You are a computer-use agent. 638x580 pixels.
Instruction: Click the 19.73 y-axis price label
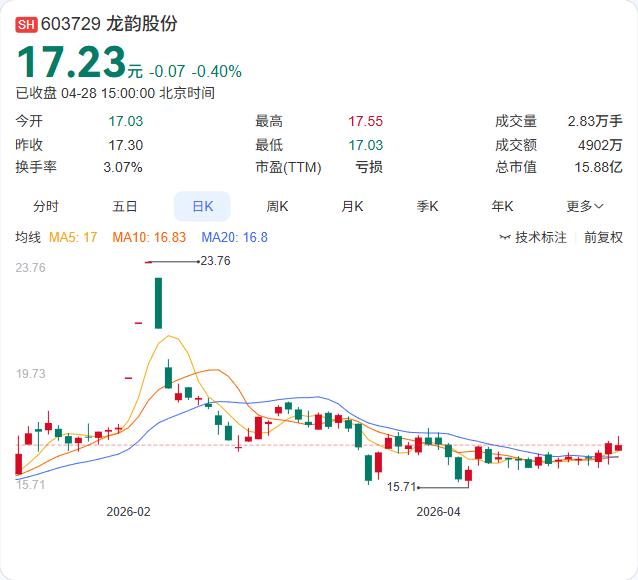(31, 374)
